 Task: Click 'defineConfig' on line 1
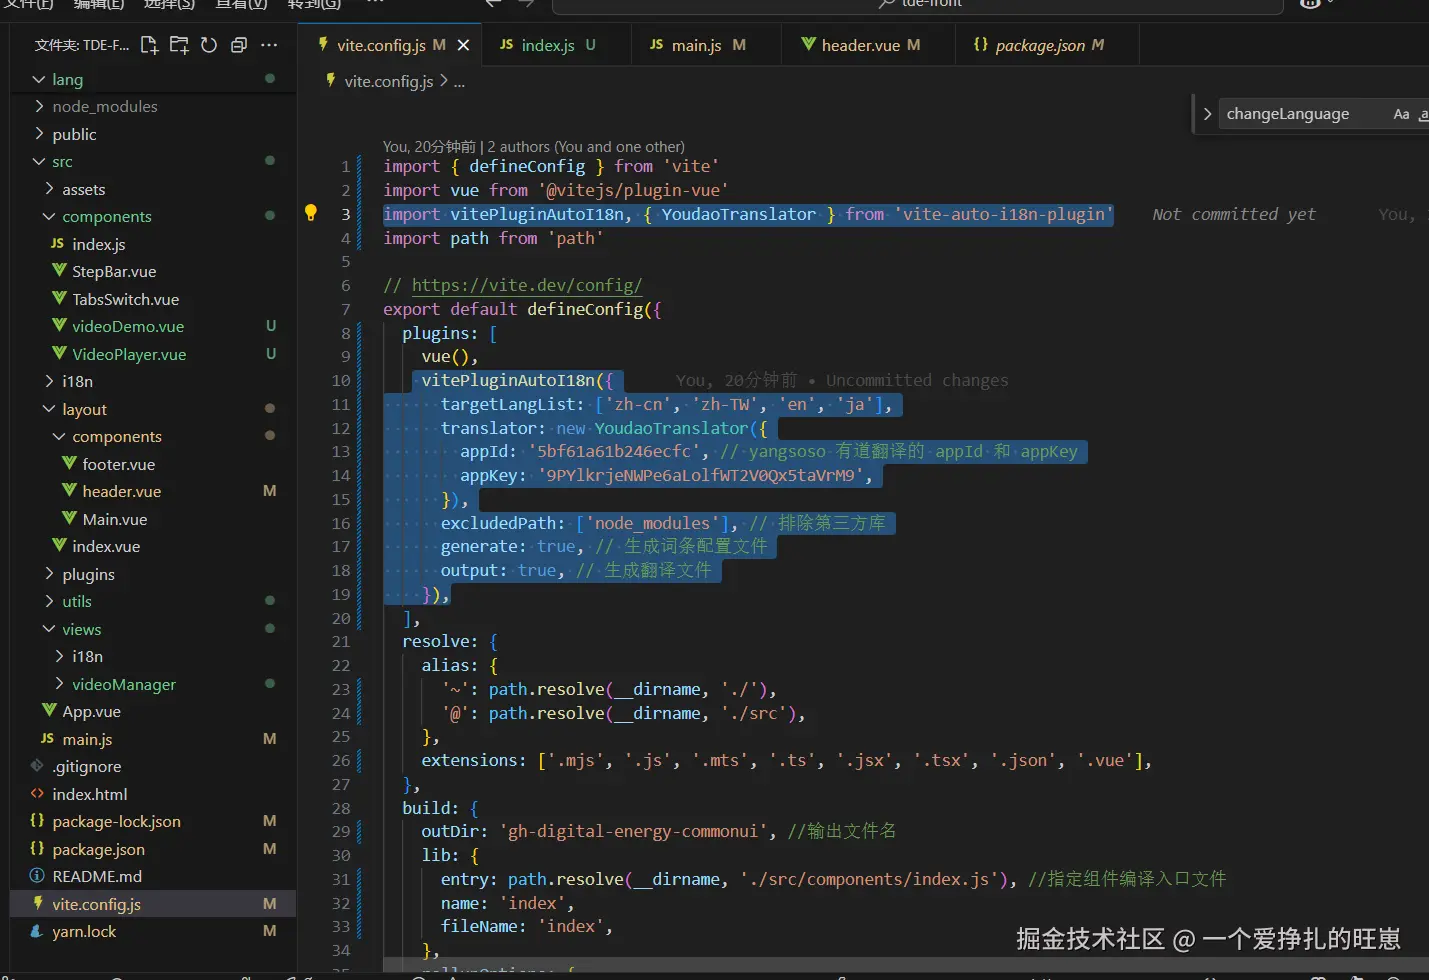pos(527,166)
